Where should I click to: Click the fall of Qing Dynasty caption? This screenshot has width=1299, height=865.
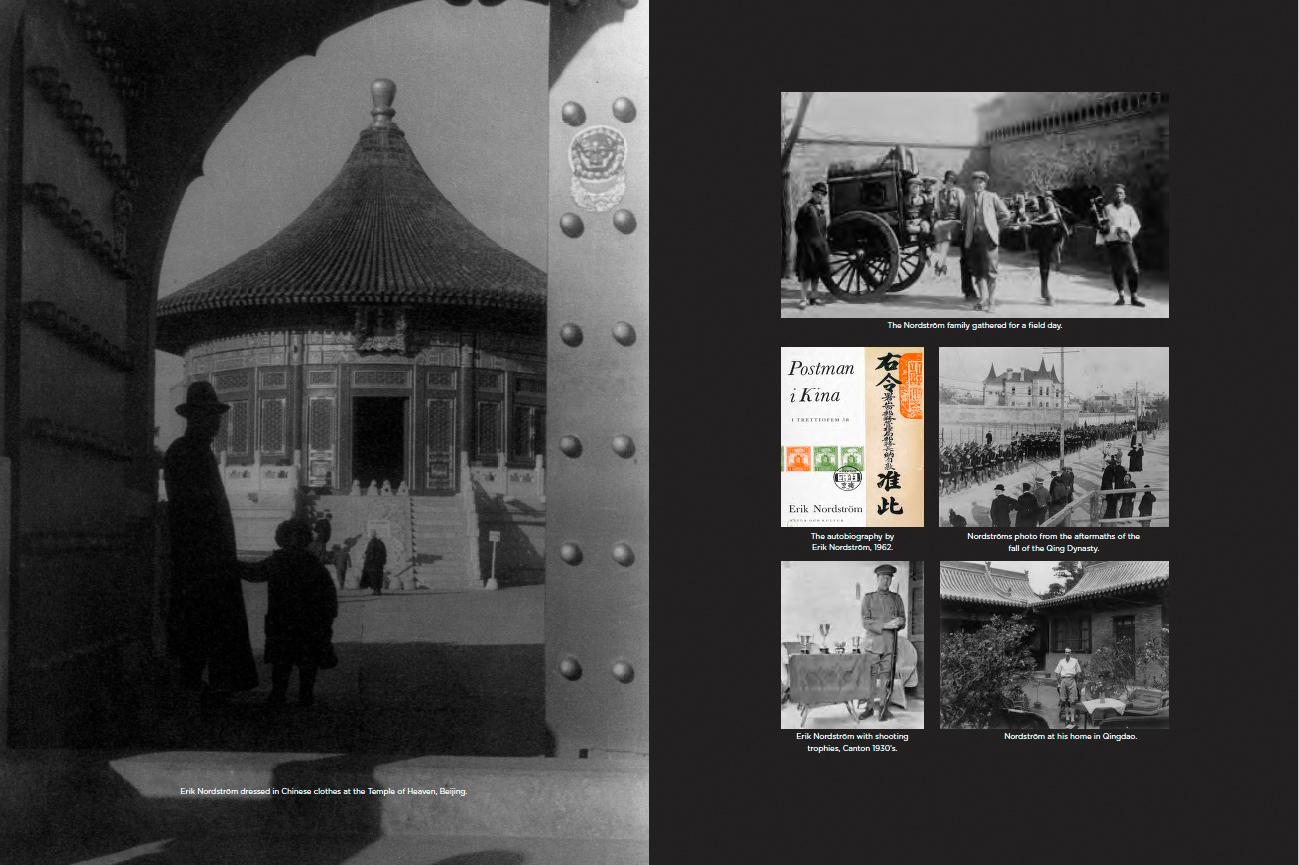pos(1053,542)
